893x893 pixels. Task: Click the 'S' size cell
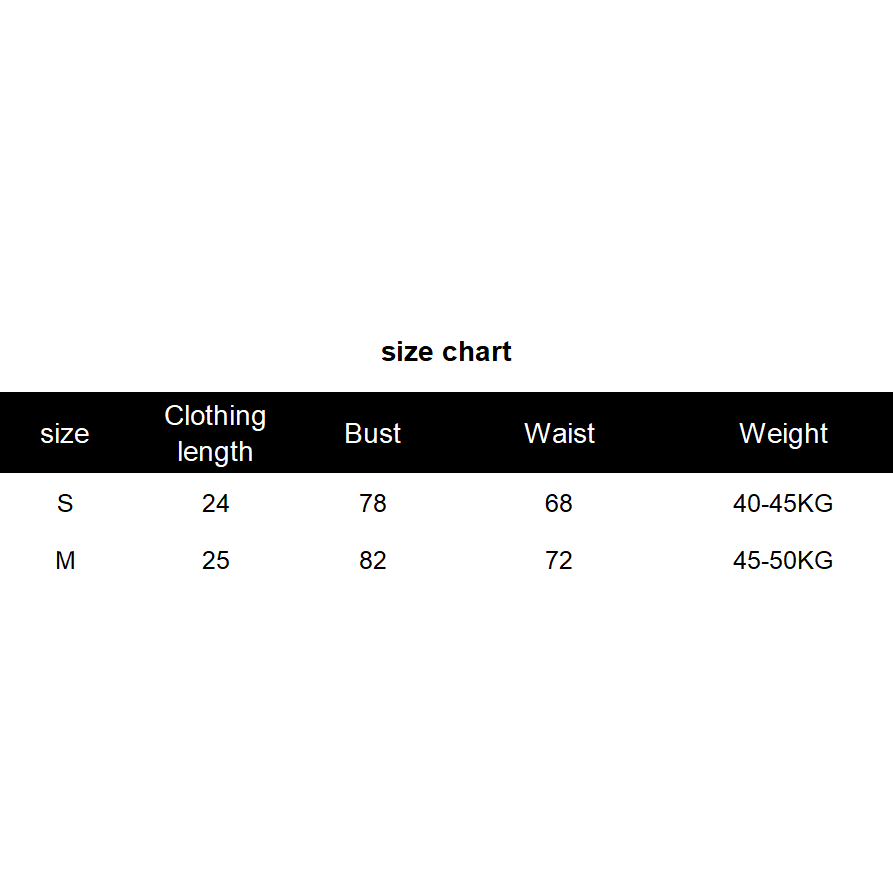click(65, 503)
